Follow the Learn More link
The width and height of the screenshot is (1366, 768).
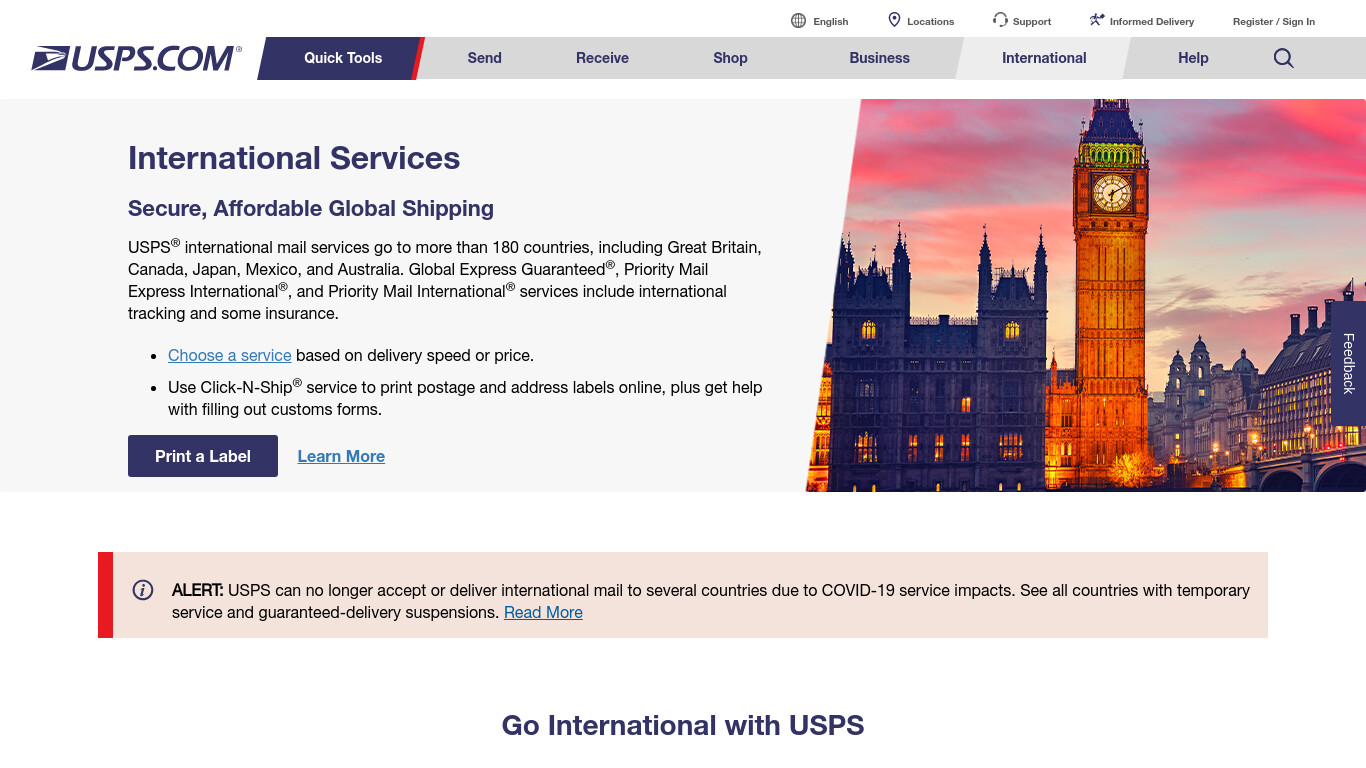coord(341,456)
